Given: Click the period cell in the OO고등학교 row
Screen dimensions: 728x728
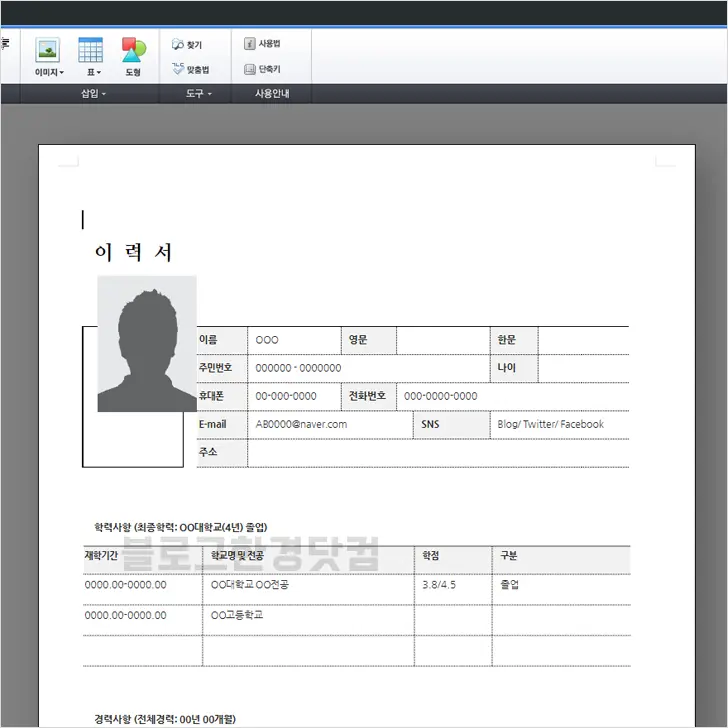Looking at the screenshot, I should coord(143,620).
